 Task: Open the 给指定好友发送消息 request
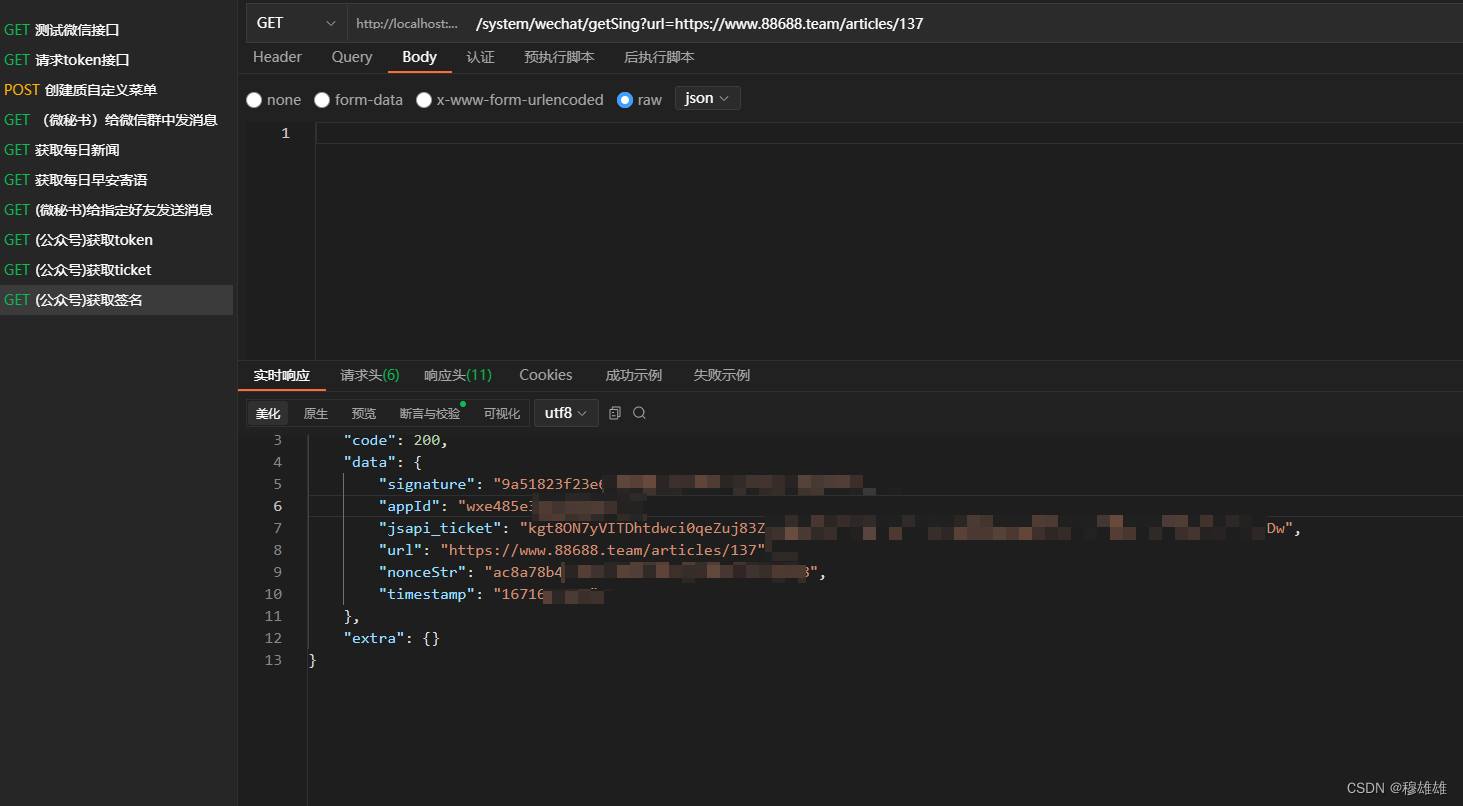(x=116, y=210)
